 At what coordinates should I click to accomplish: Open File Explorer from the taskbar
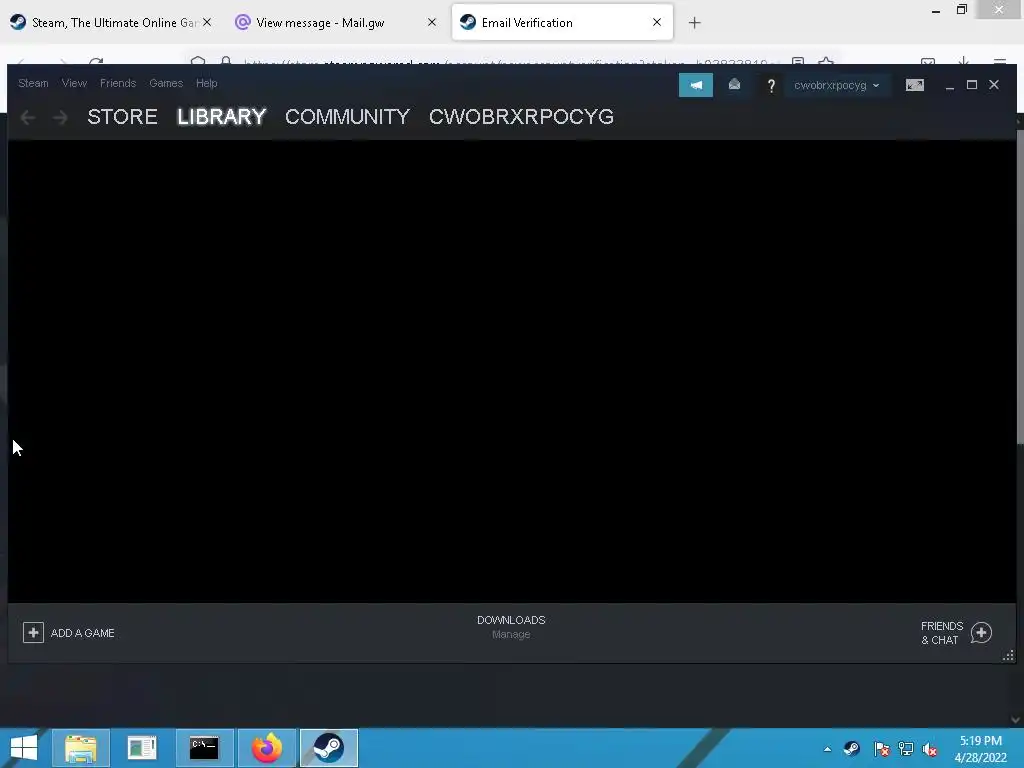(81, 748)
